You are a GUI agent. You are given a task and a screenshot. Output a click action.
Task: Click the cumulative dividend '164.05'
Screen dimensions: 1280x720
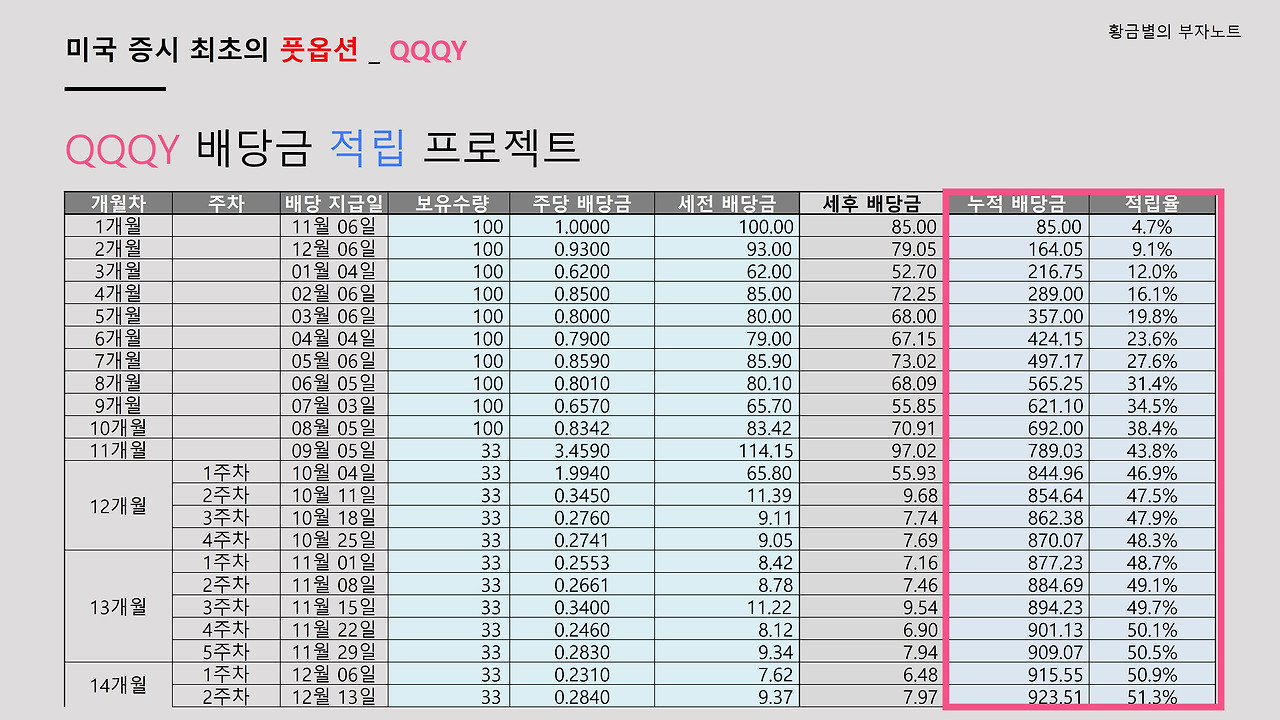tap(1055, 249)
